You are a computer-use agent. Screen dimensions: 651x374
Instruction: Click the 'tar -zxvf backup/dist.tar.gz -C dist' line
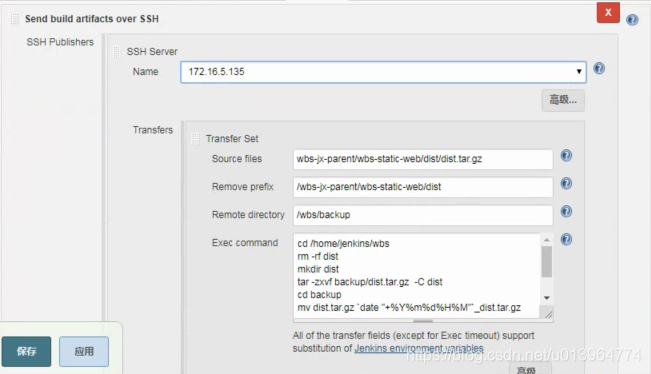[370, 282]
